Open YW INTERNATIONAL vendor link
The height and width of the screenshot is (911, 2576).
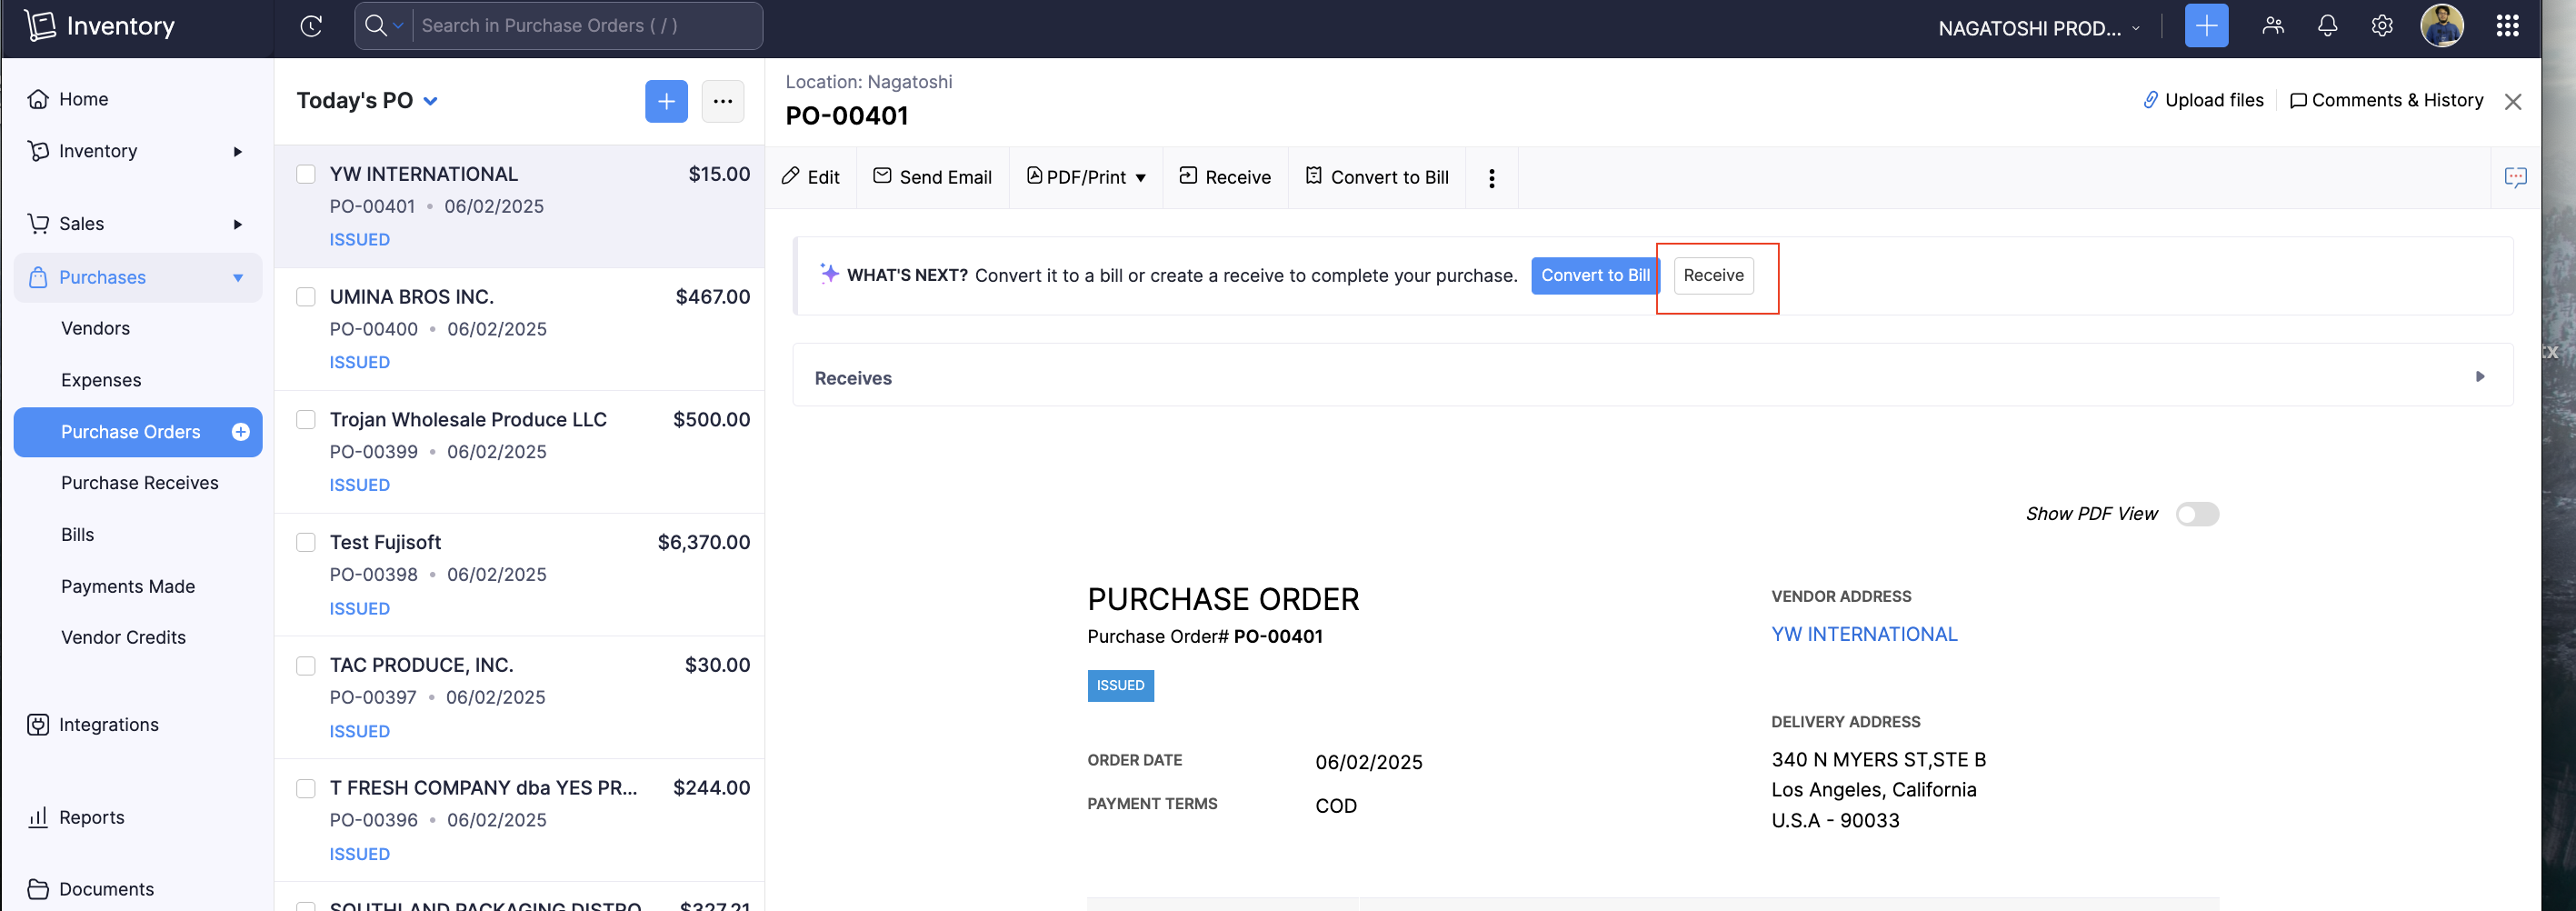pos(1863,635)
